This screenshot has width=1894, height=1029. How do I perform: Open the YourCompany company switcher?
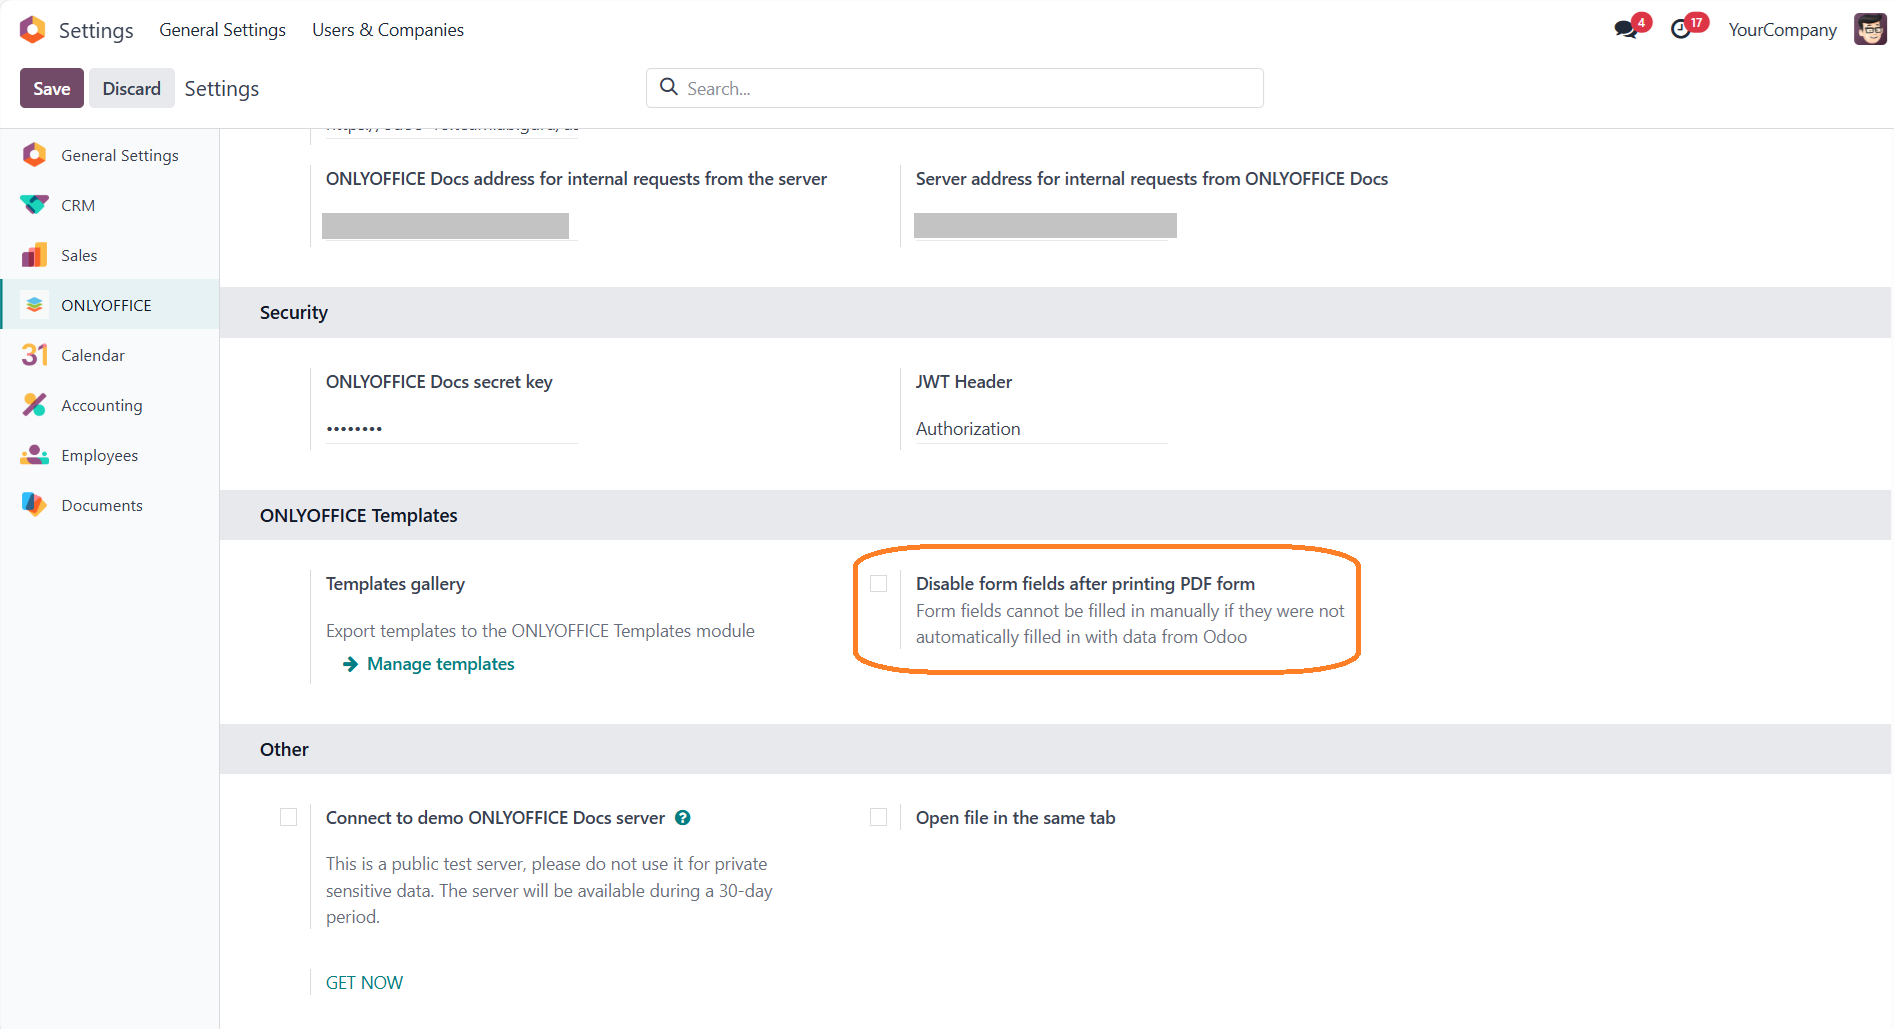[x=1782, y=29]
